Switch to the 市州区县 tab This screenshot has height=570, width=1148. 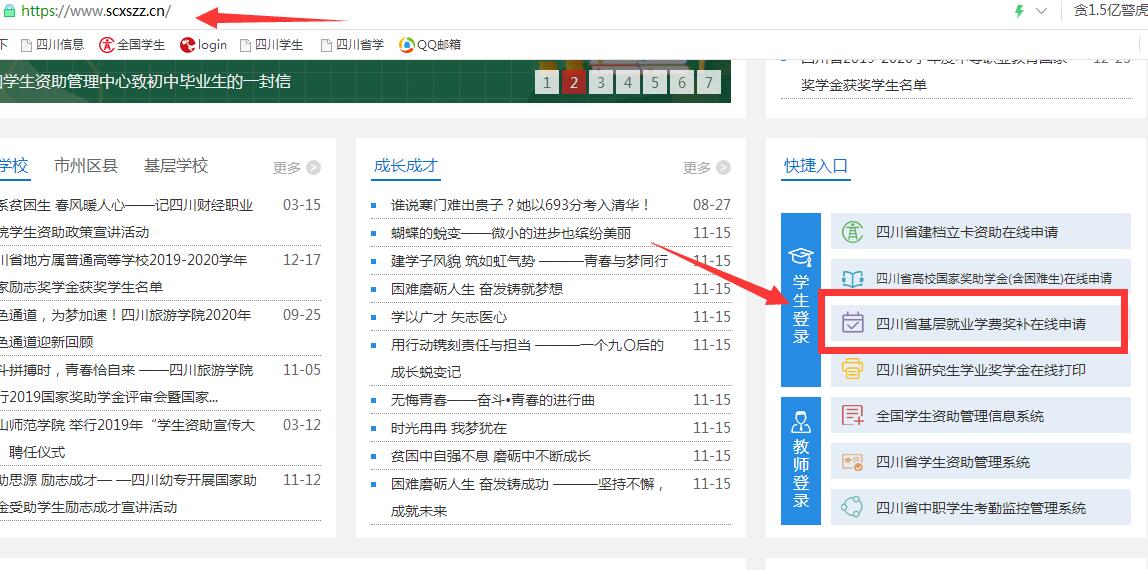pyautogui.click(x=86, y=166)
